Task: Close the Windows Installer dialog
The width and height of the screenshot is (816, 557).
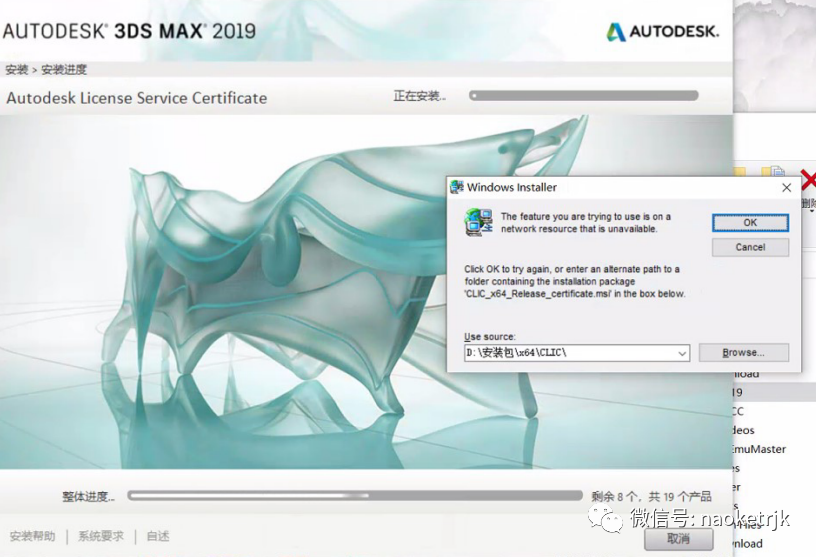Action: pyautogui.click(x=786, y=187)
